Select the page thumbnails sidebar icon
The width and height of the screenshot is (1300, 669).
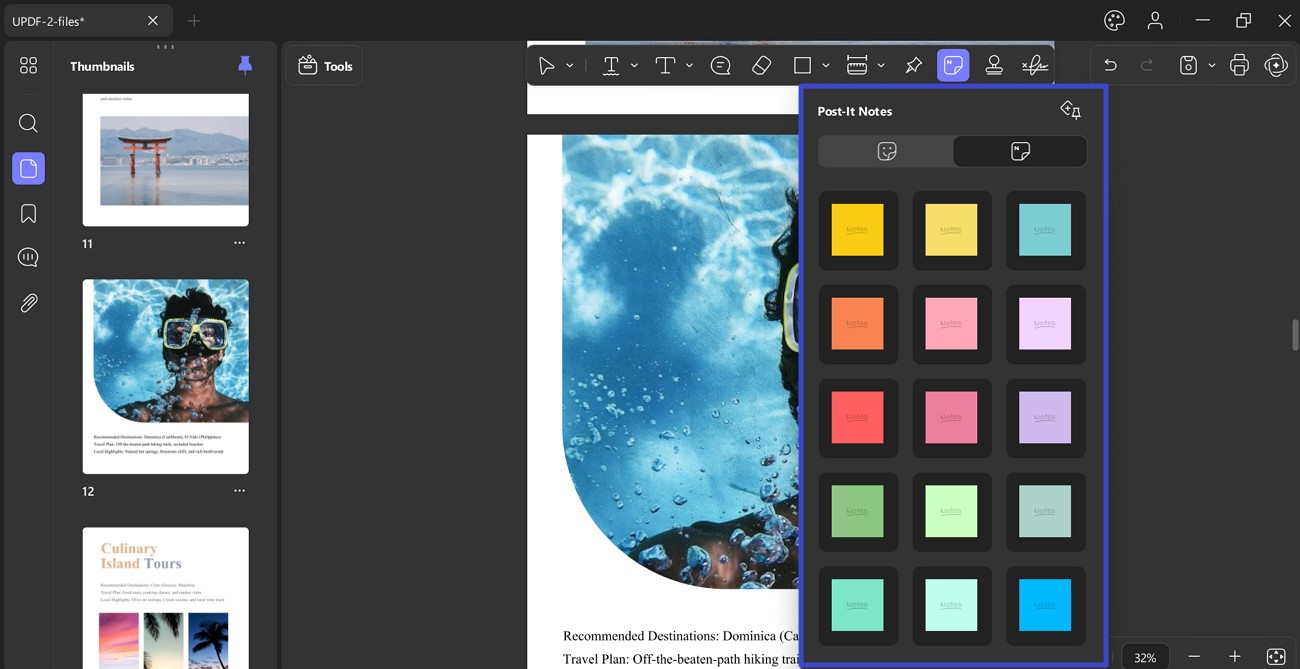point(28,168)
